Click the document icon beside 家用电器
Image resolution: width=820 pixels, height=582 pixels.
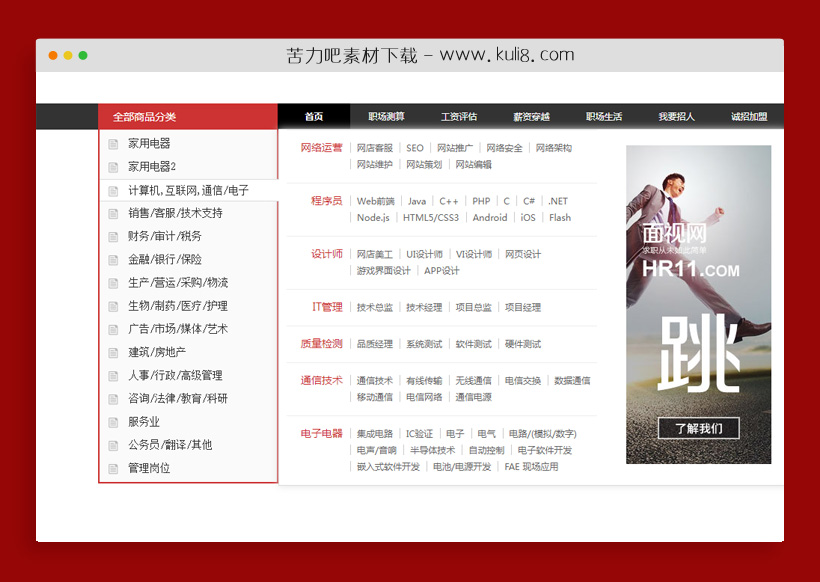[114, 144]
